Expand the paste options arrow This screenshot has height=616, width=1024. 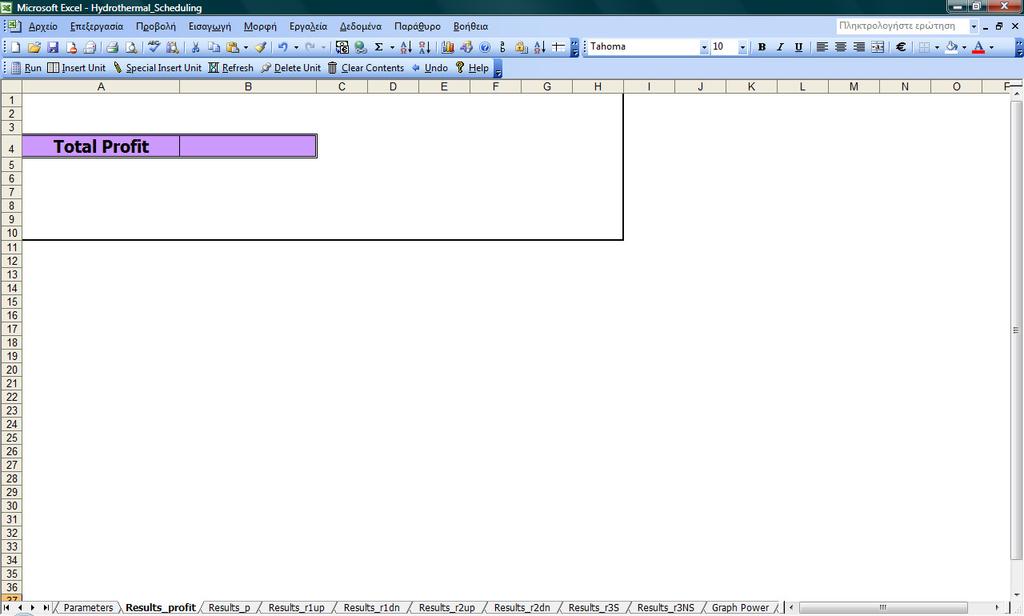246,47
